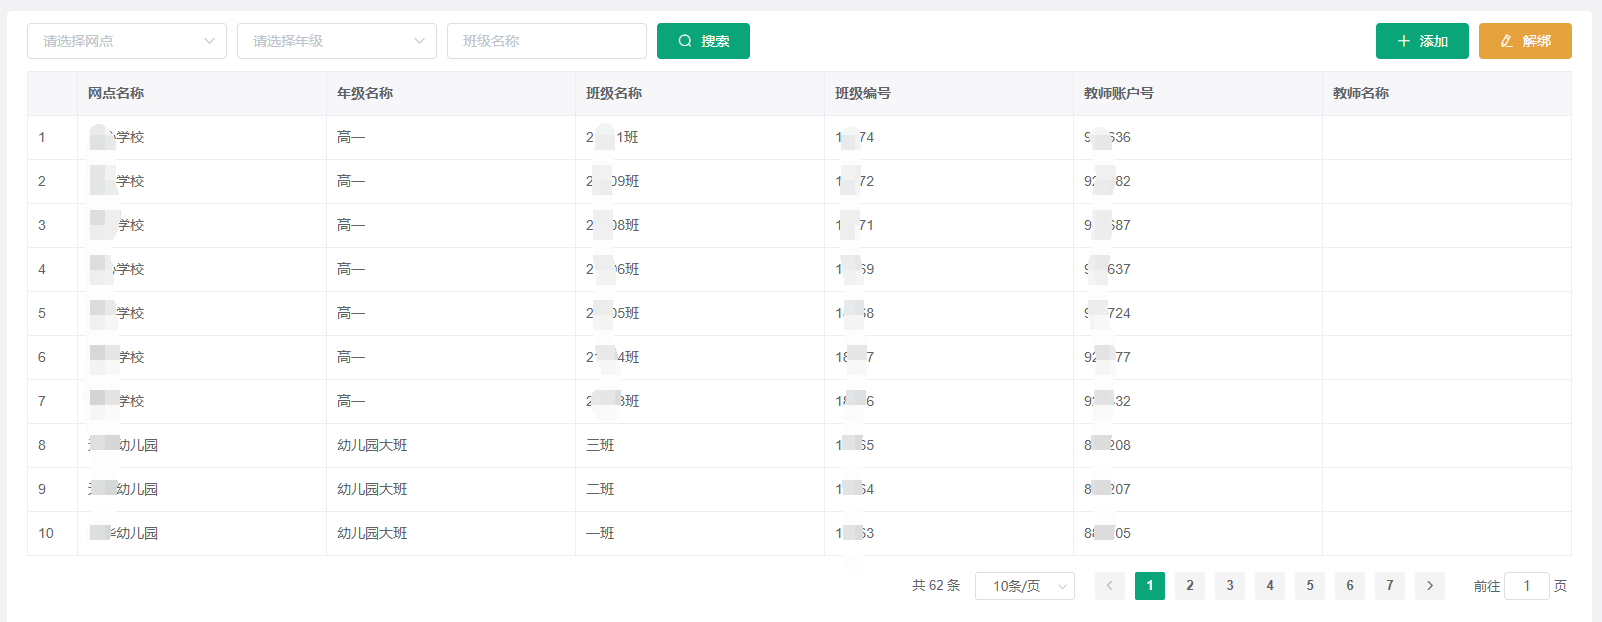This screenshot has height=622, width=1602.
Task: Open the 请选择年级 grade dropdown
Action: 337,41
